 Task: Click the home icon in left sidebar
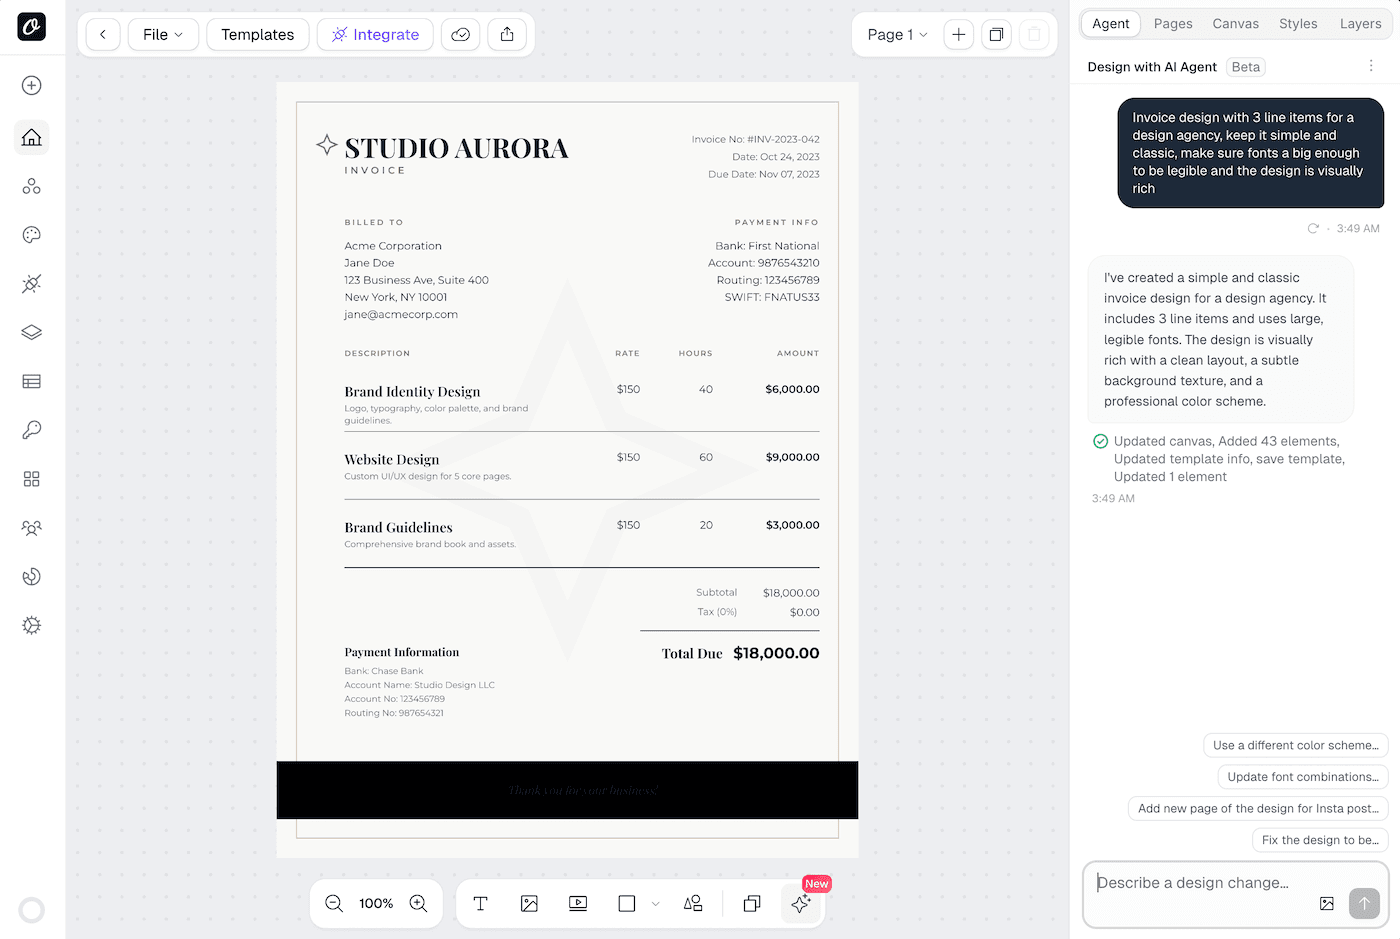31,137
